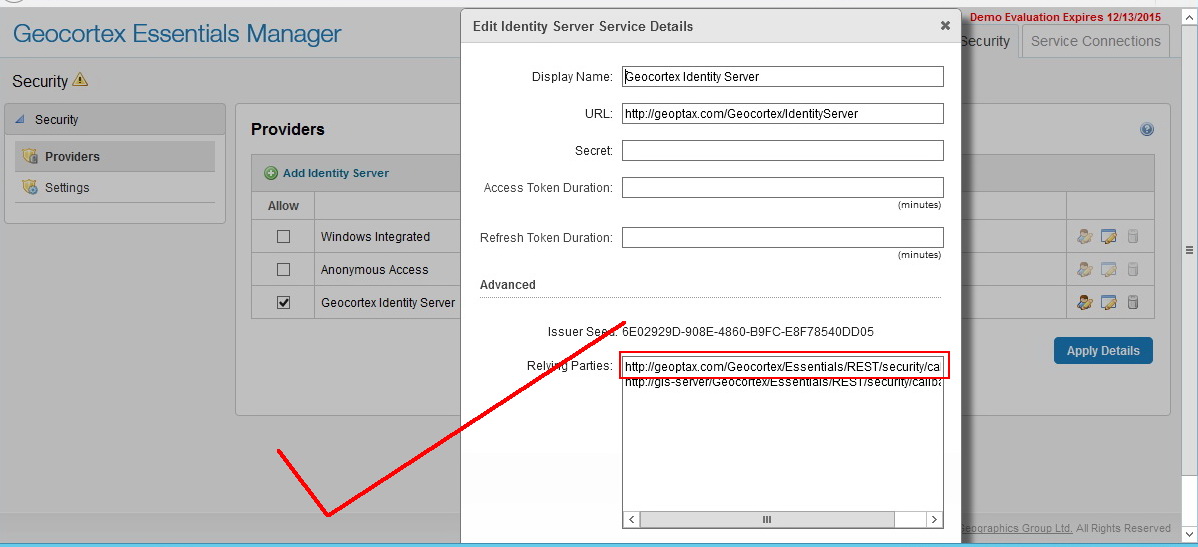
Task: Click the Geocortex Identity Server provider name
Action: point(388,303)
